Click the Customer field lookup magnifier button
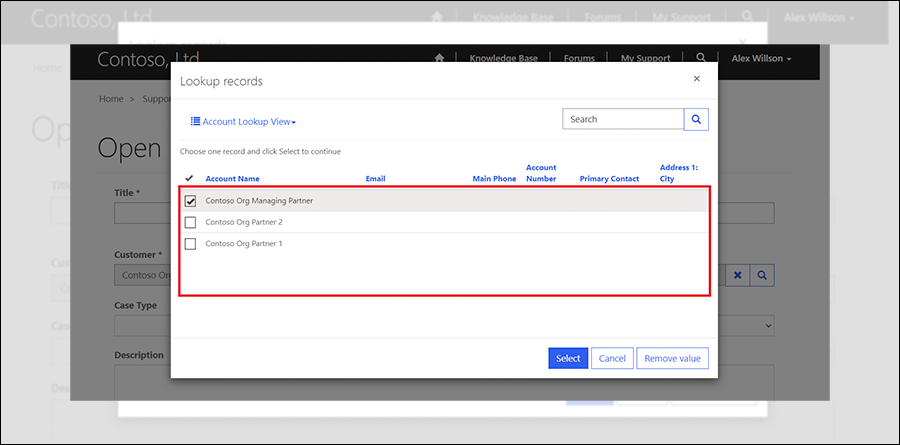Viewport: 900px width, 445px height. tap(762, 275)
